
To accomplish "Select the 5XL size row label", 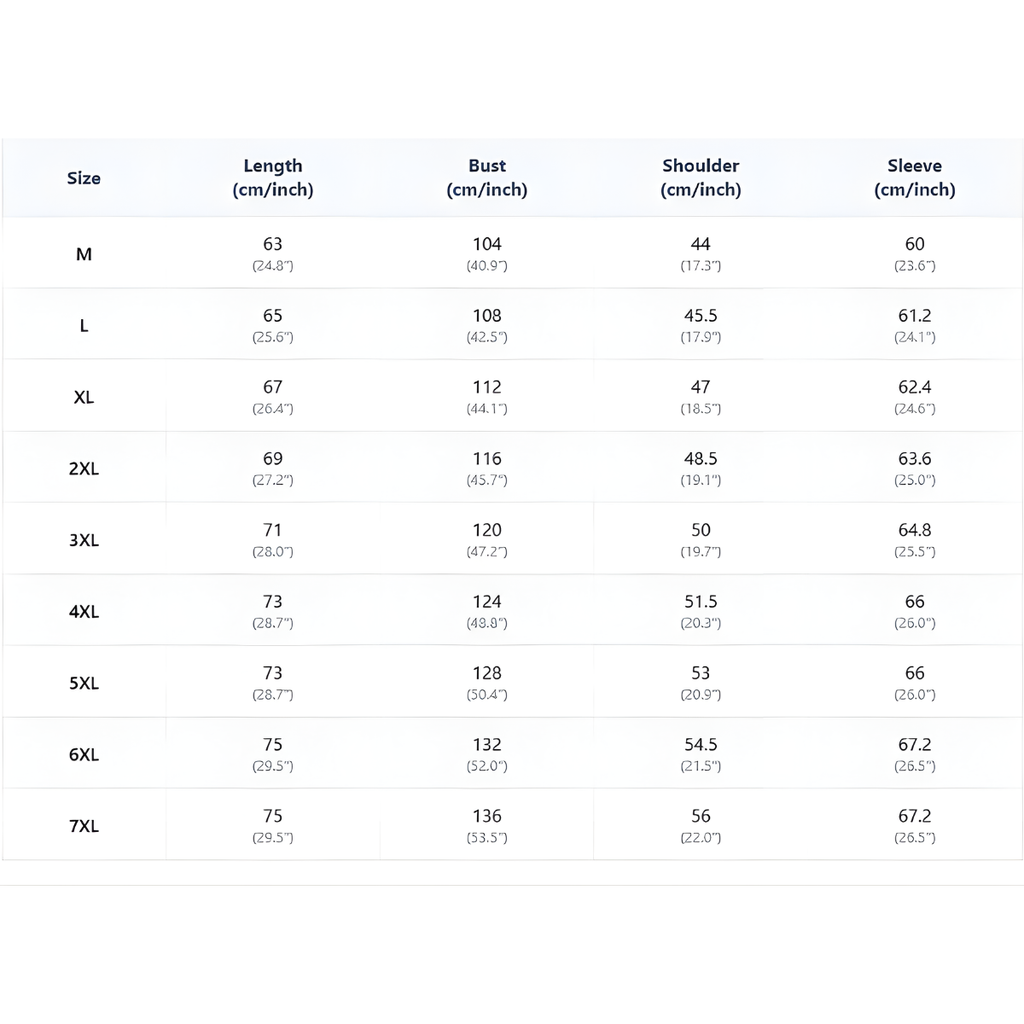I will pyautogui.click(x=84, y=684).
